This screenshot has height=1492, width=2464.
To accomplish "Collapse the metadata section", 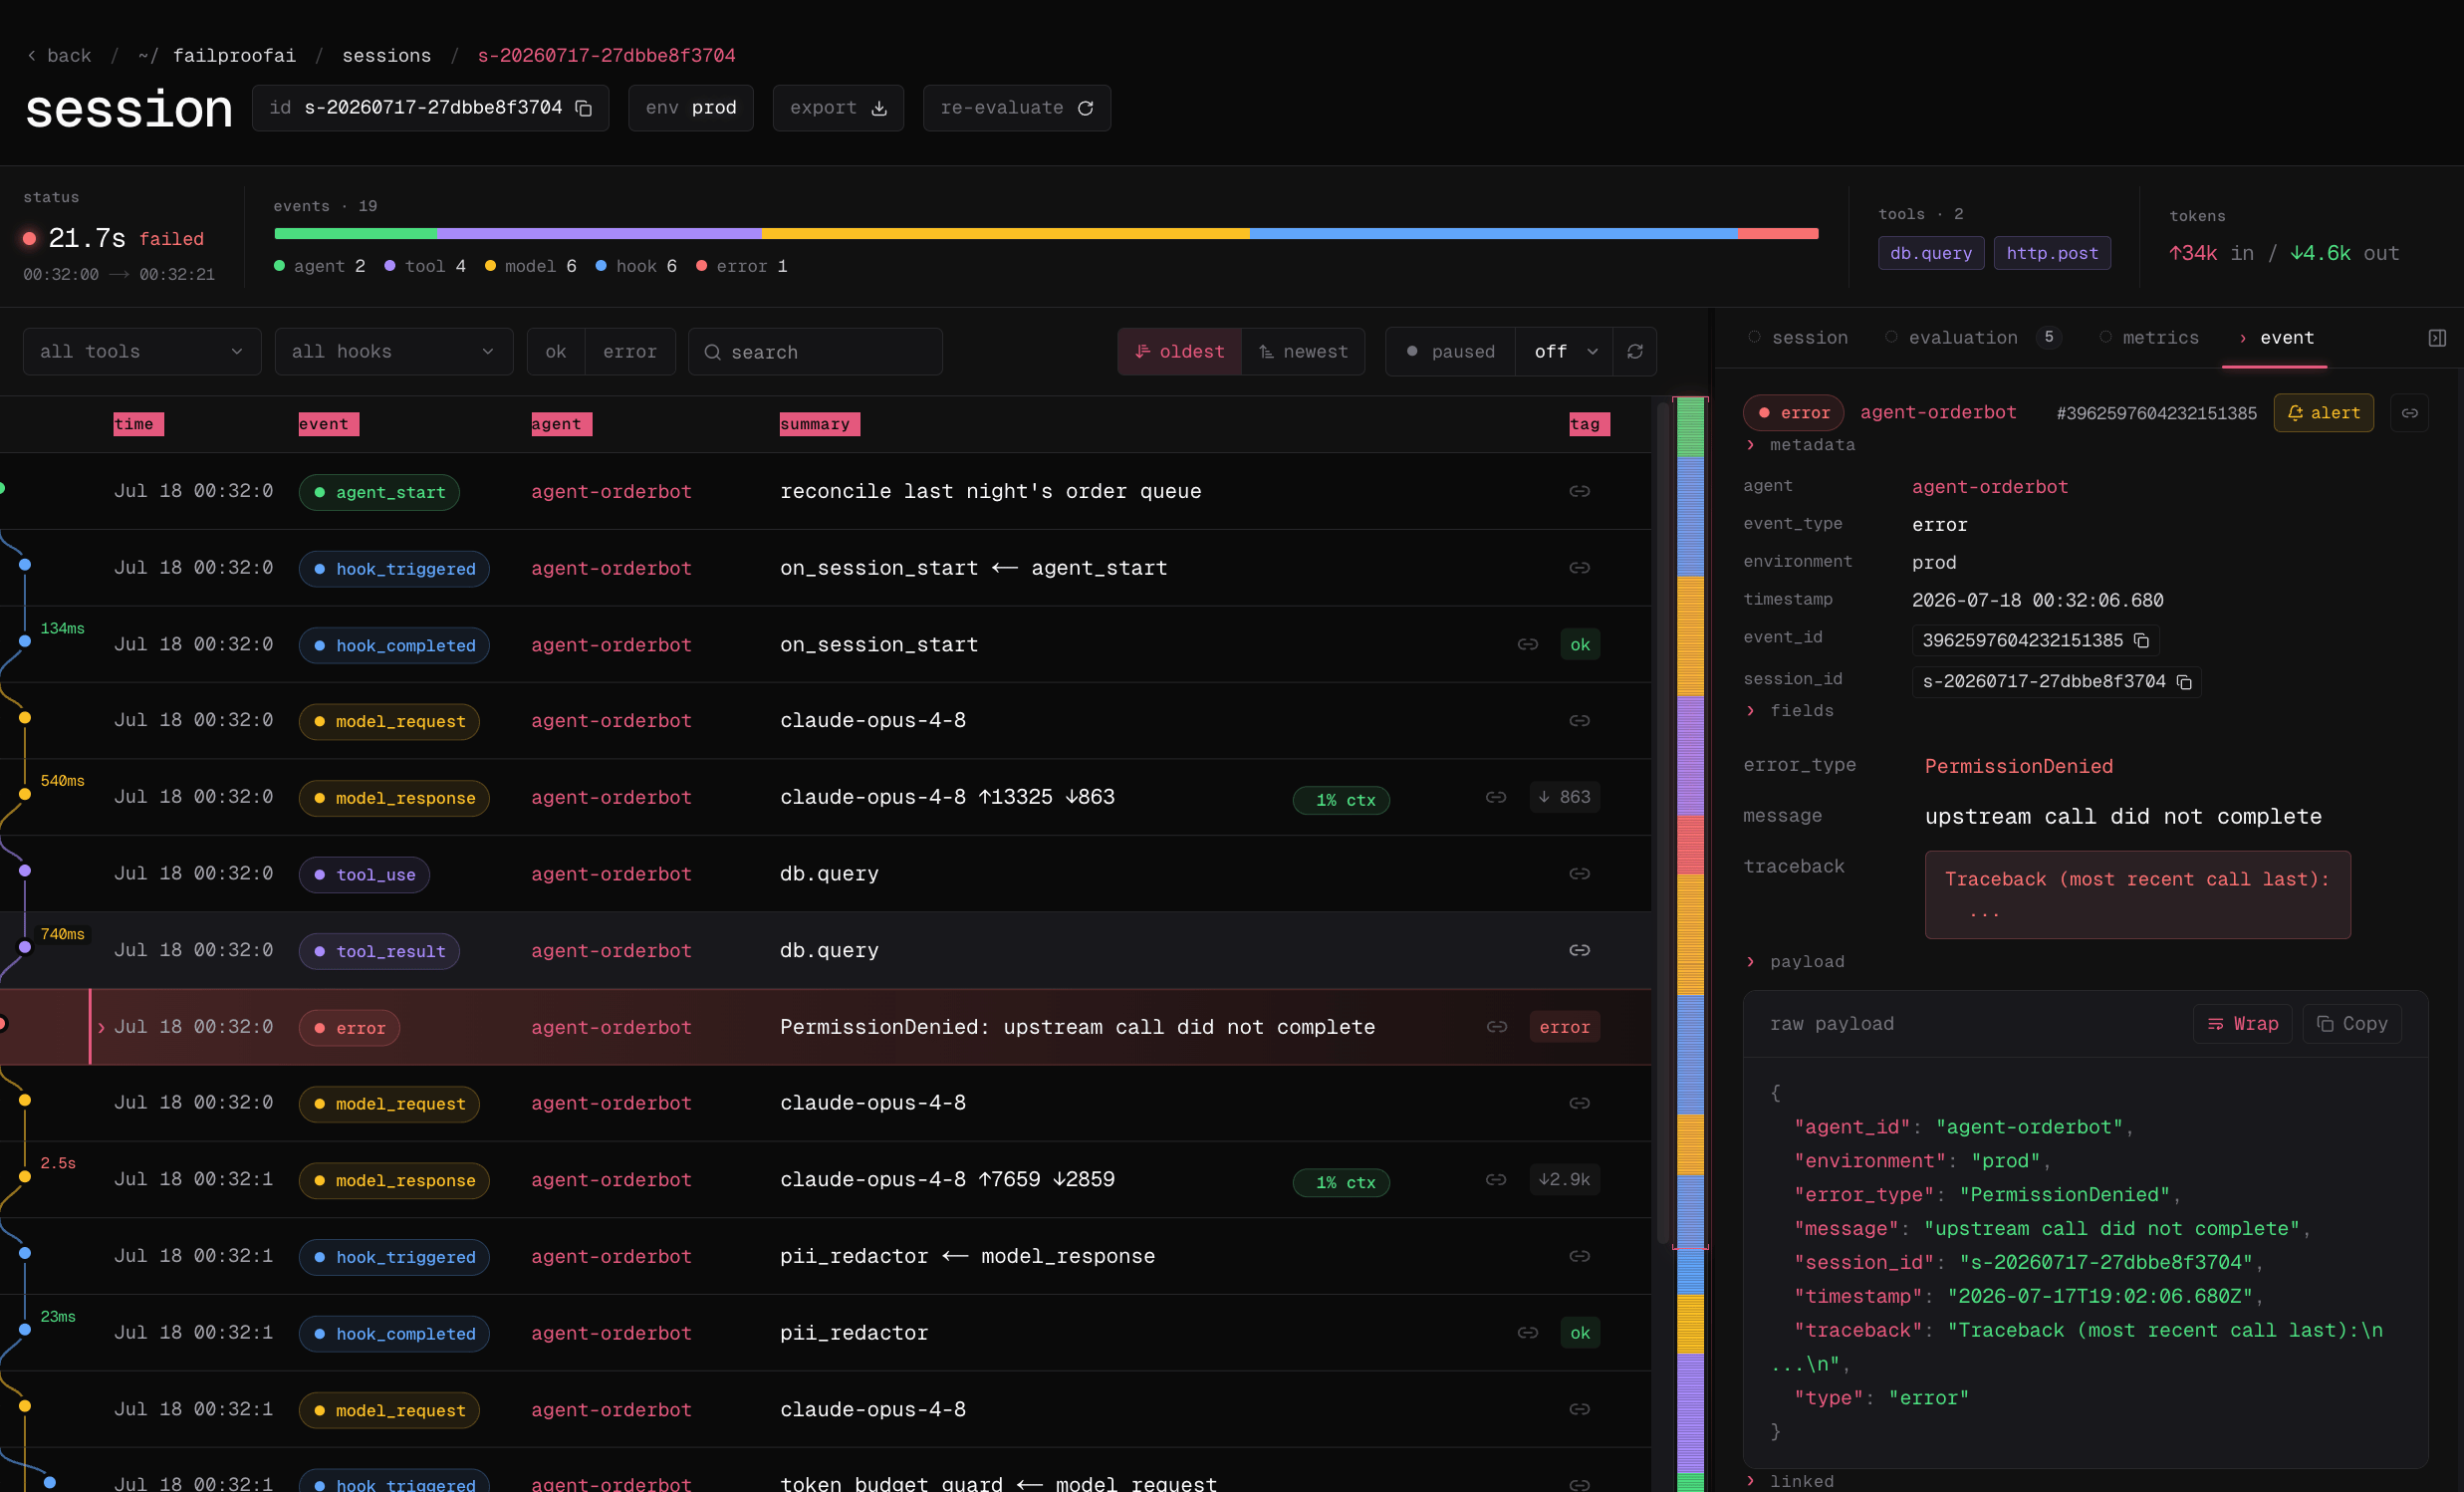I will coord(1800,445).
